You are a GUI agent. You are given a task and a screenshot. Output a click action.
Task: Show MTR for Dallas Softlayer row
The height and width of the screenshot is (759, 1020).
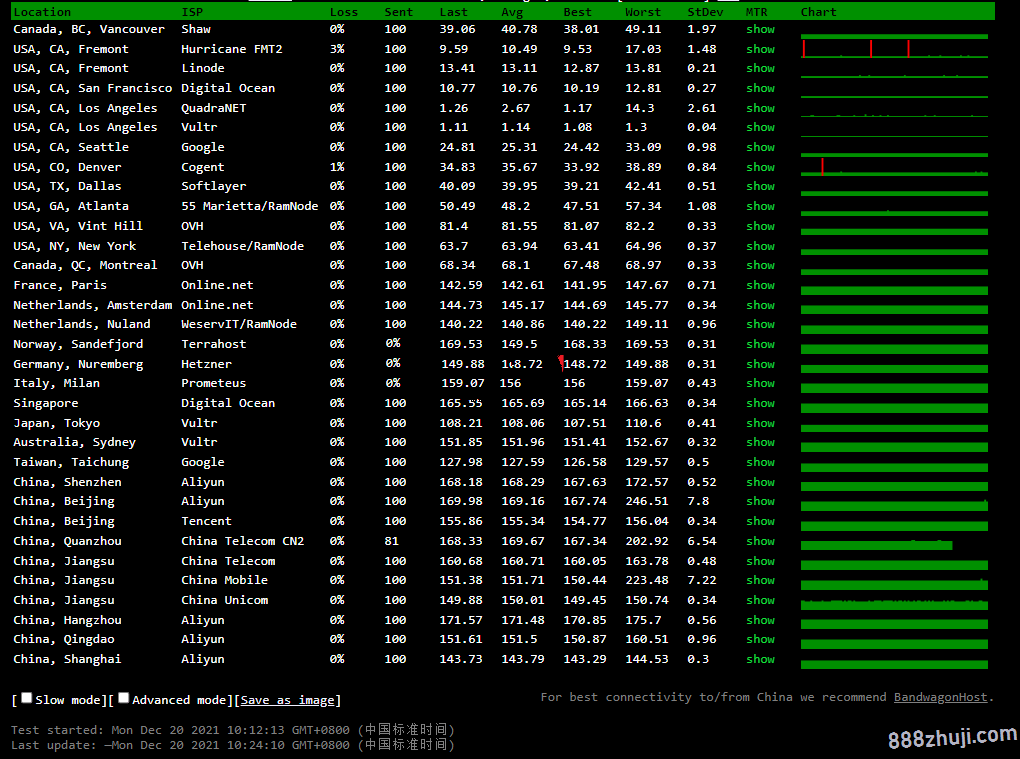[760, 187]
